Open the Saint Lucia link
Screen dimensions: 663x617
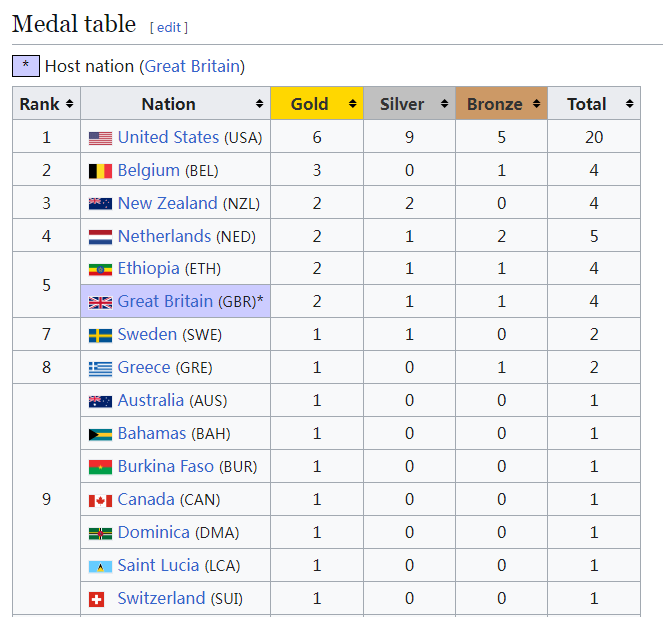point(158,565)
